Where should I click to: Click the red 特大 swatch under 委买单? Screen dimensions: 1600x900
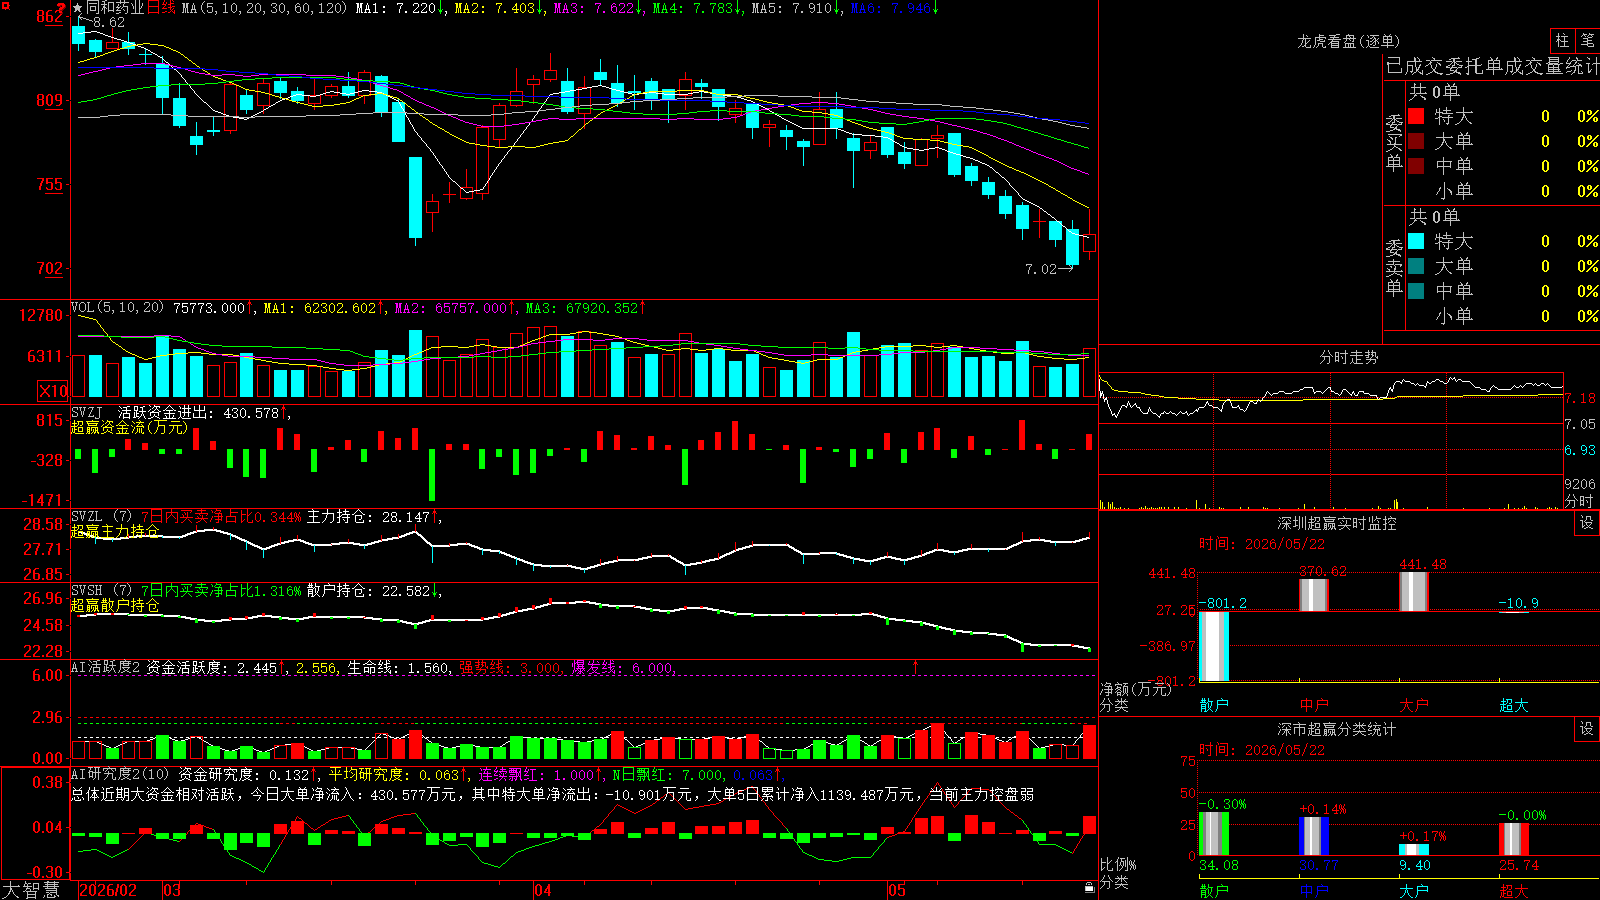click(x=1416, y=116)
